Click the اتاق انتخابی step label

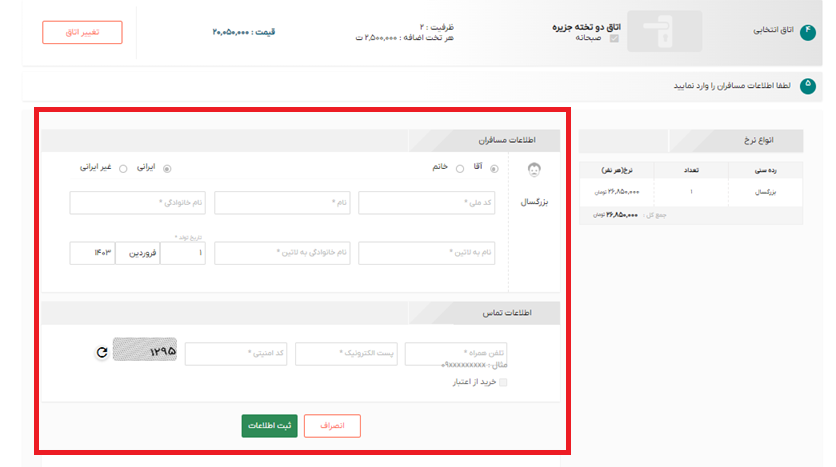click(773, 30)
